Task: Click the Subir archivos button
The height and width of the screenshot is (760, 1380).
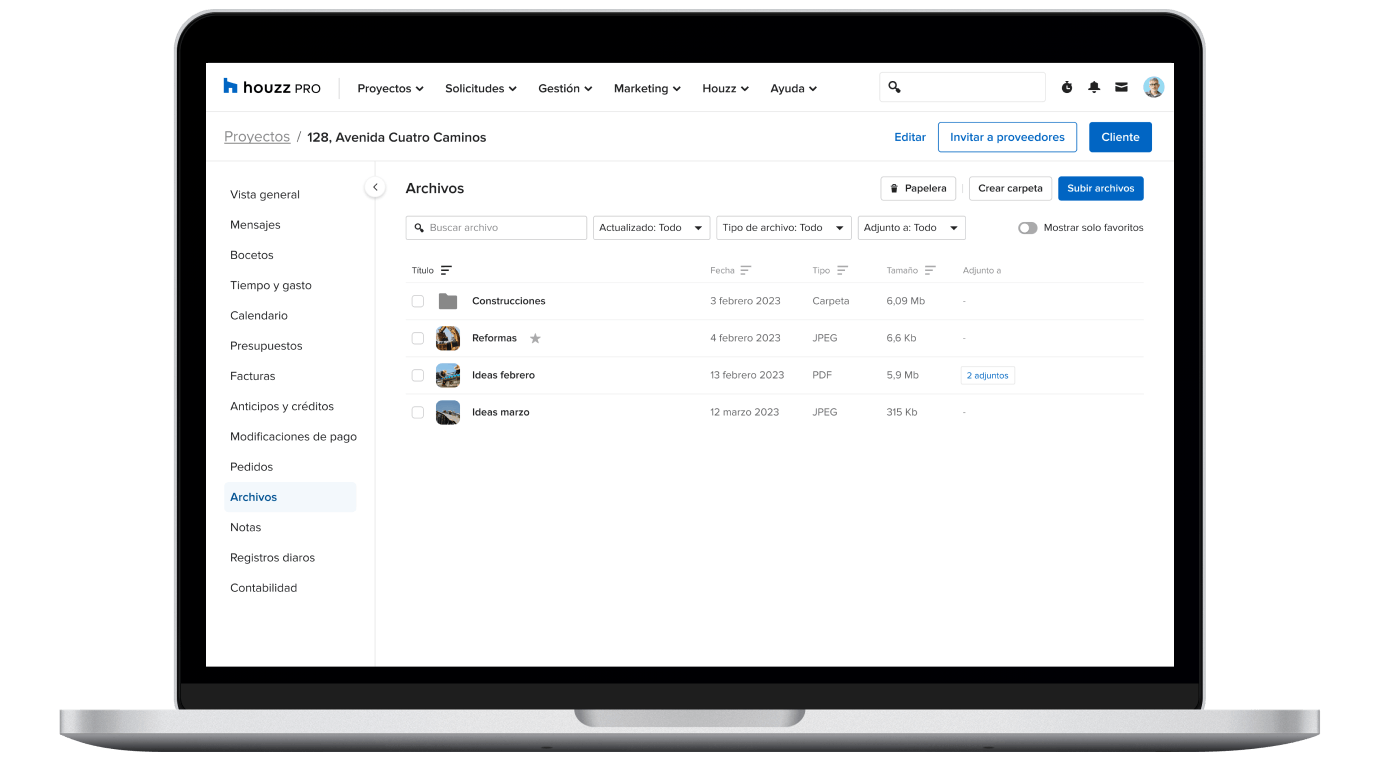Action: (1100, 188)
